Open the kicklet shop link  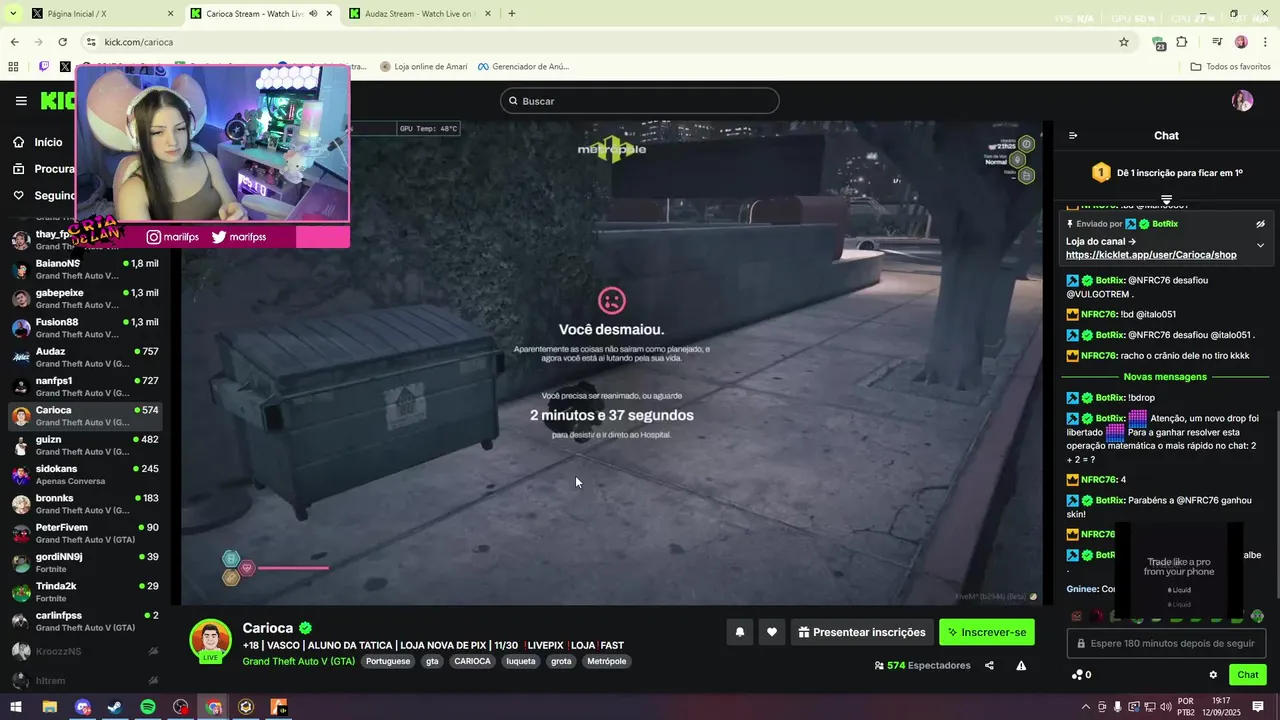pos(1151,255)
